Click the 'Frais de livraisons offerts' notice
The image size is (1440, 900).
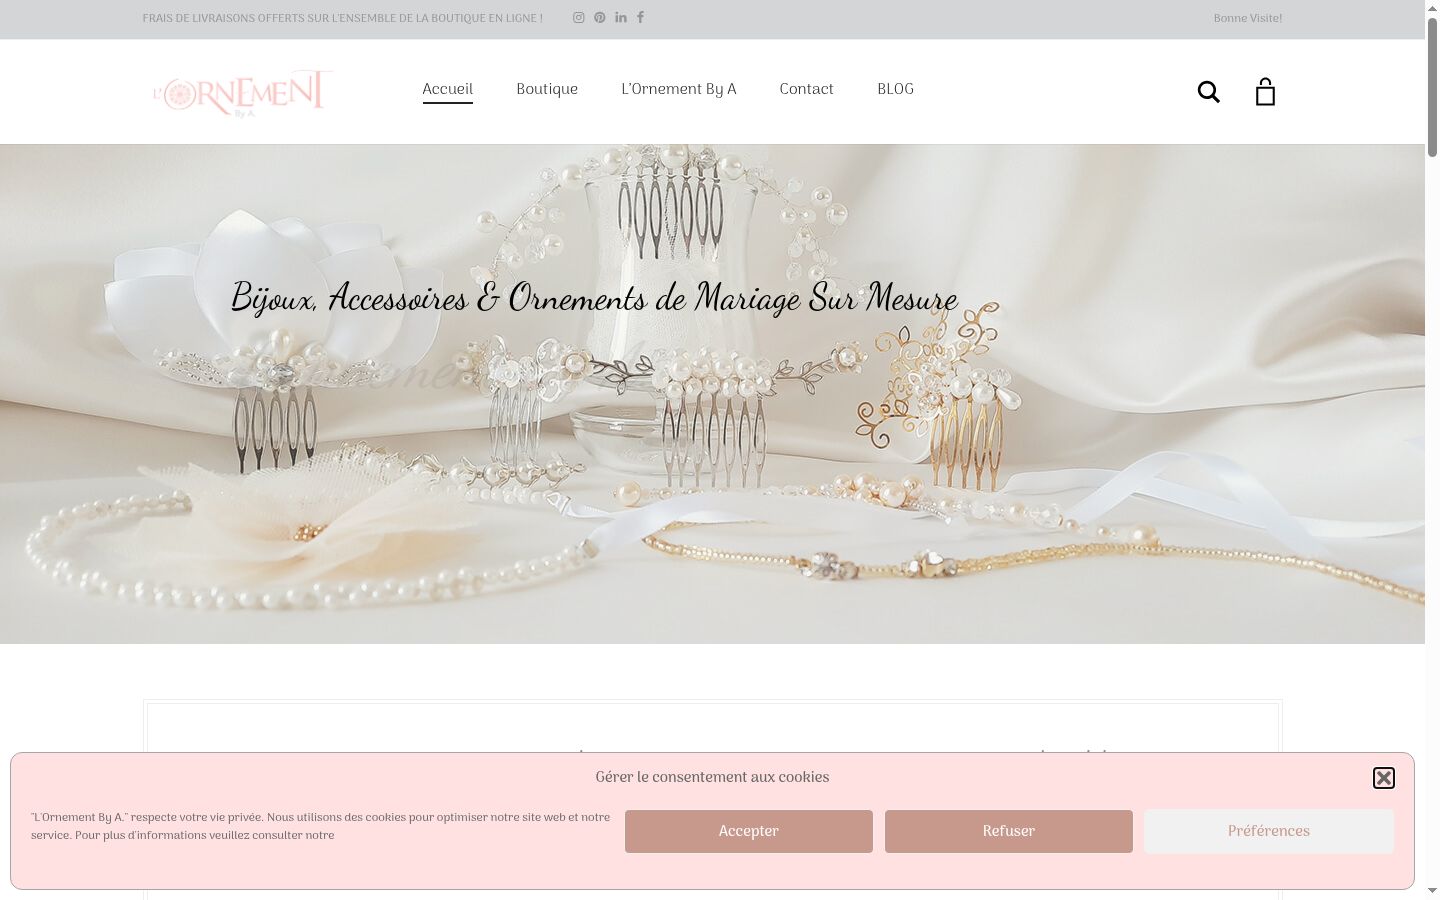pos(342,18)
